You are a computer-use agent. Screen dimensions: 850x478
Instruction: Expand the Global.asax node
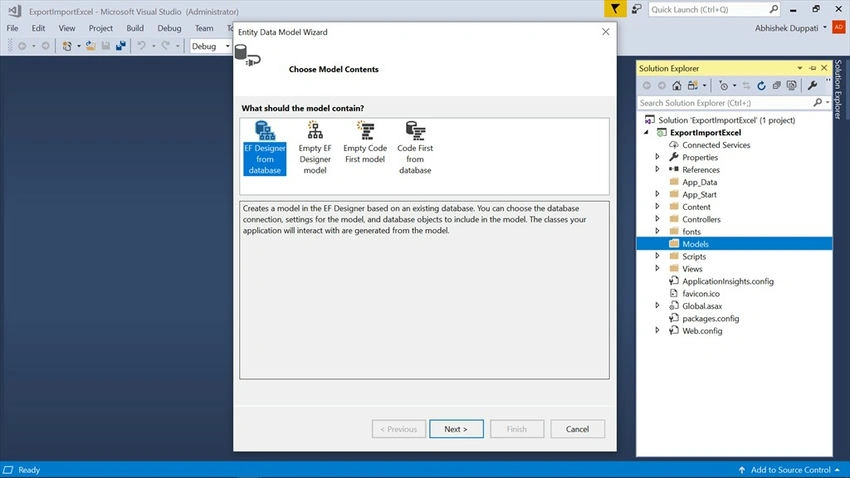[658, 306]
